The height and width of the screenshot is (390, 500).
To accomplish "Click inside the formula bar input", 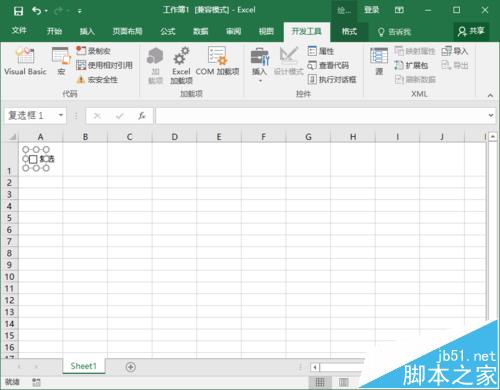I will 321,115.
